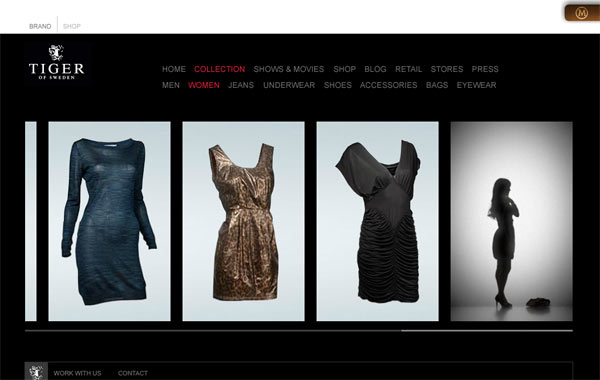Click the partially visible leftmost product panel
Screen dimensions: 600x380
pos(31,221)
